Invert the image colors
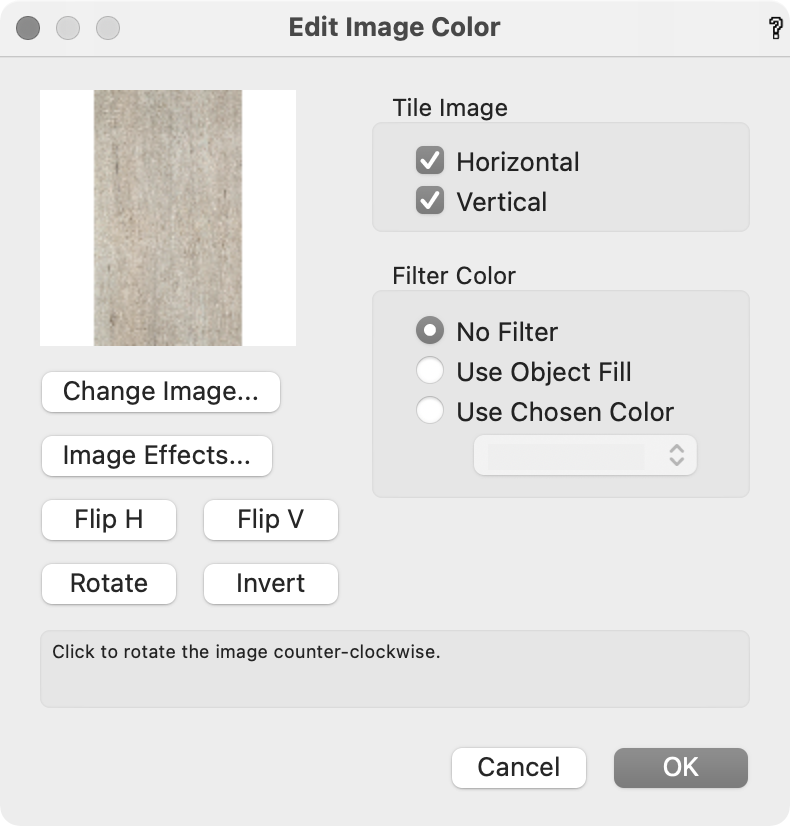 [x=271, y=584]
